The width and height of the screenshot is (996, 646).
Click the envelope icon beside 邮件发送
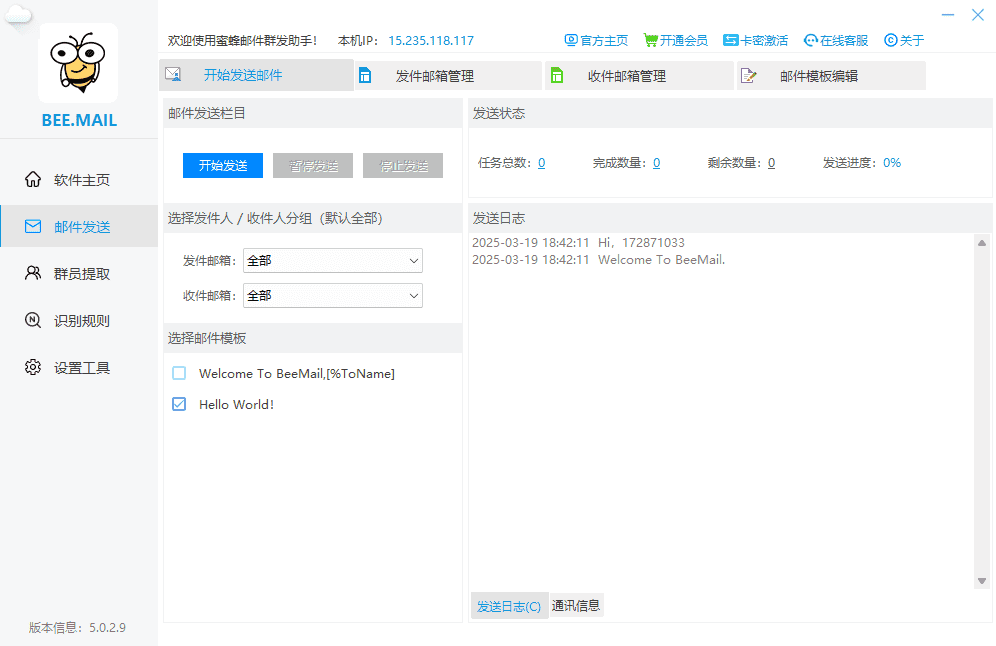click(33, 226)
